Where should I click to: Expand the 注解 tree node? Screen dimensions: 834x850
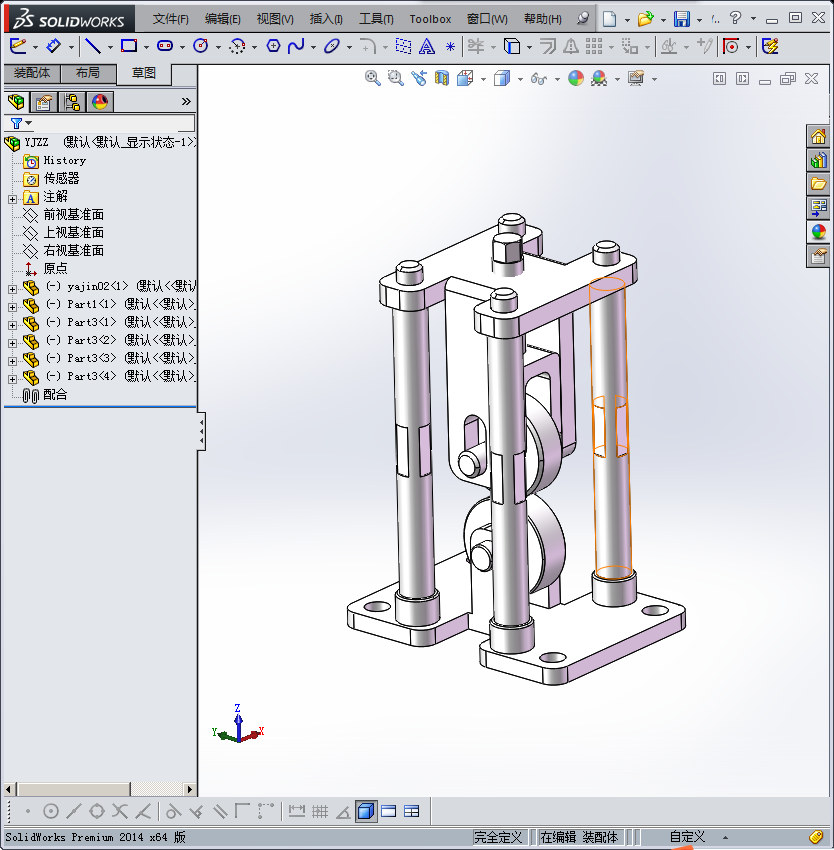[12, 199]
